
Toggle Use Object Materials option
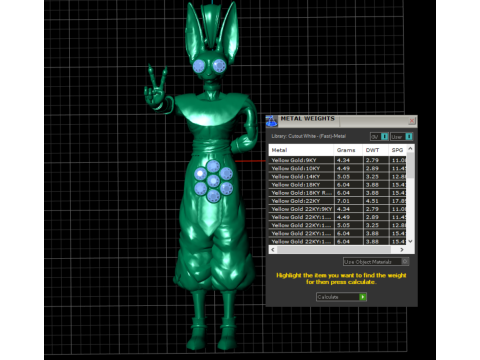(x=376, y=262)
